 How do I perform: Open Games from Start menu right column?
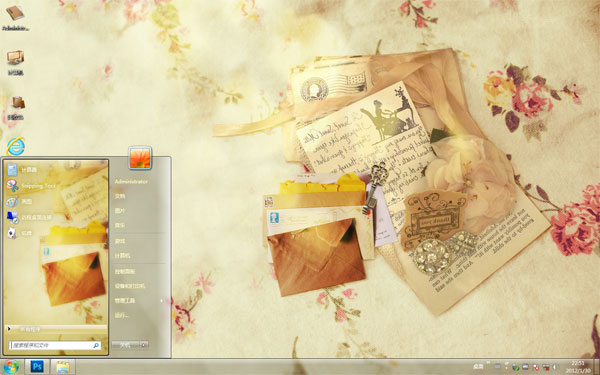pyautogui.click(x=120, y=241)
